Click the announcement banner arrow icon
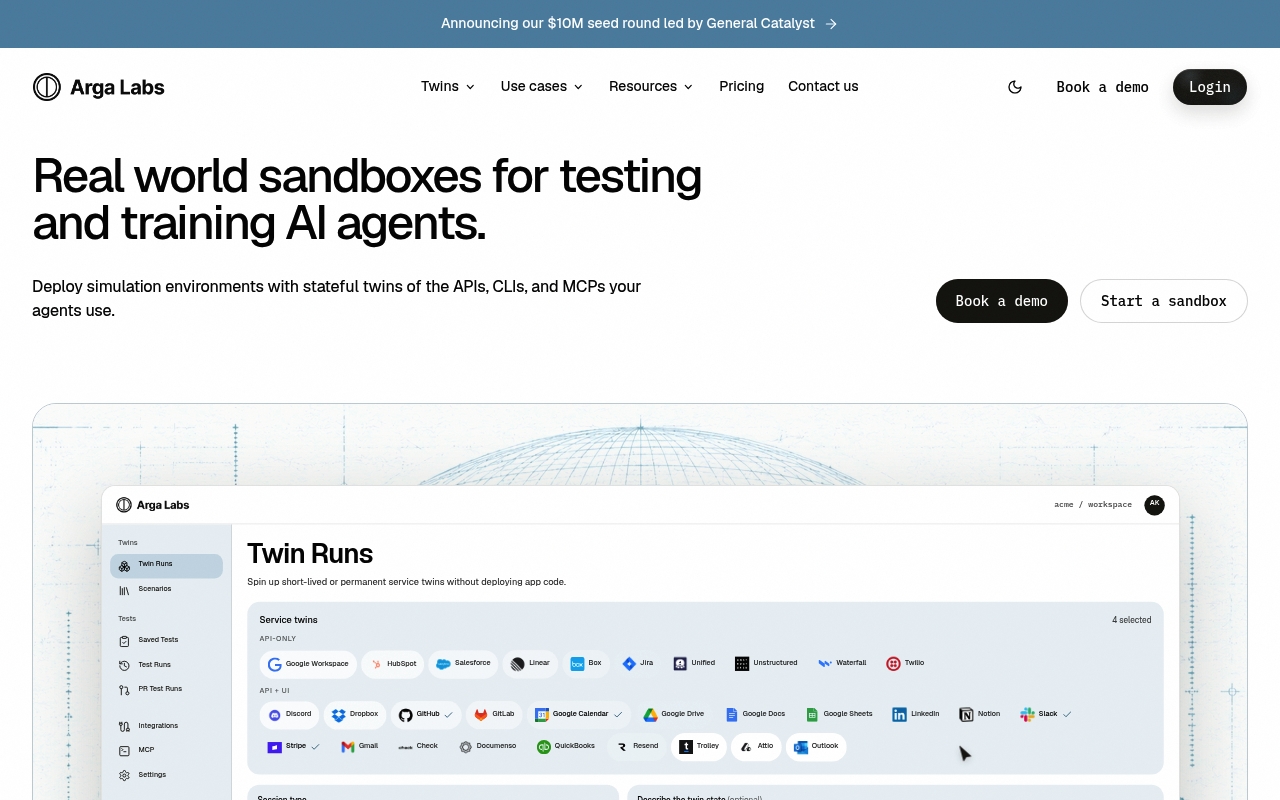Screen dimensions: 1280x800 tap(831, 23)
